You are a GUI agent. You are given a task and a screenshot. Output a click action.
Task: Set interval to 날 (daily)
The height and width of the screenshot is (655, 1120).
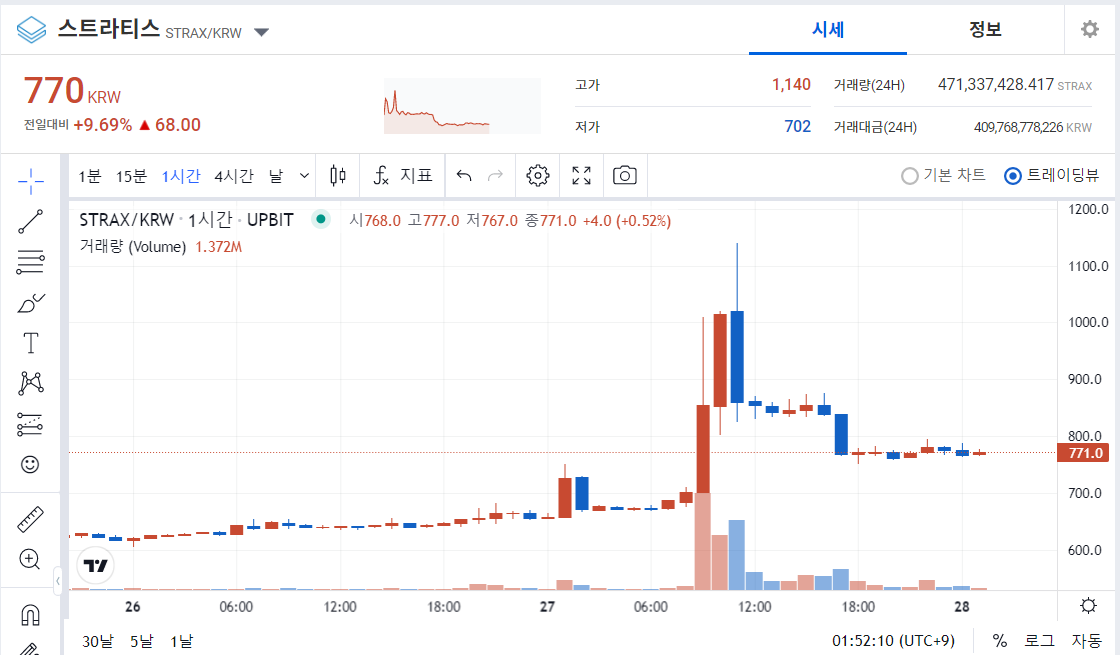(276, 176)
